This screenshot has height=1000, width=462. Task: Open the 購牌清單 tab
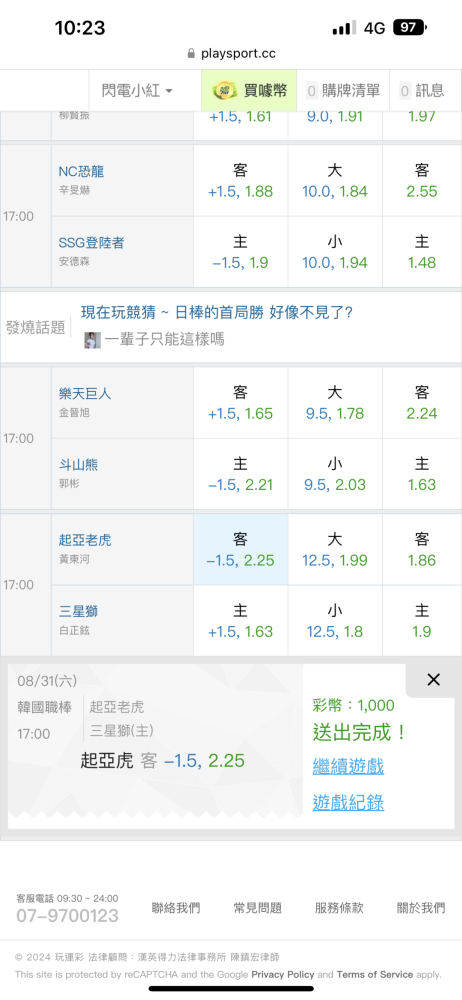(x=343, y=91)
